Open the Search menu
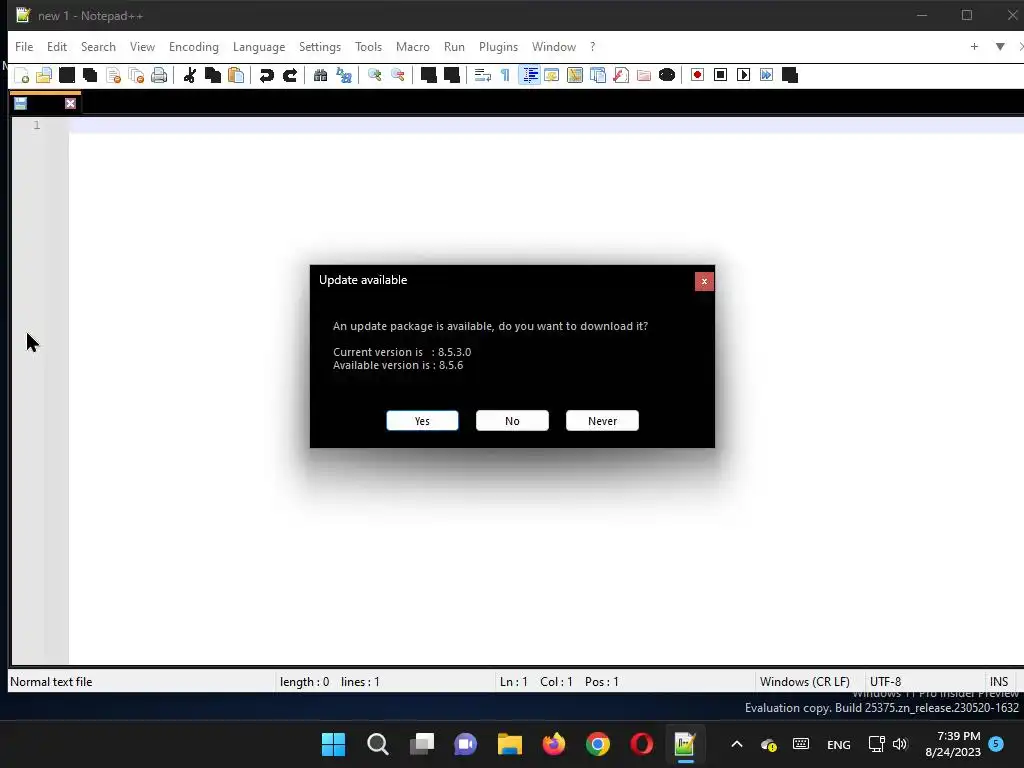The width and height of the screenshot is (1024, 768). pos(98,47)
